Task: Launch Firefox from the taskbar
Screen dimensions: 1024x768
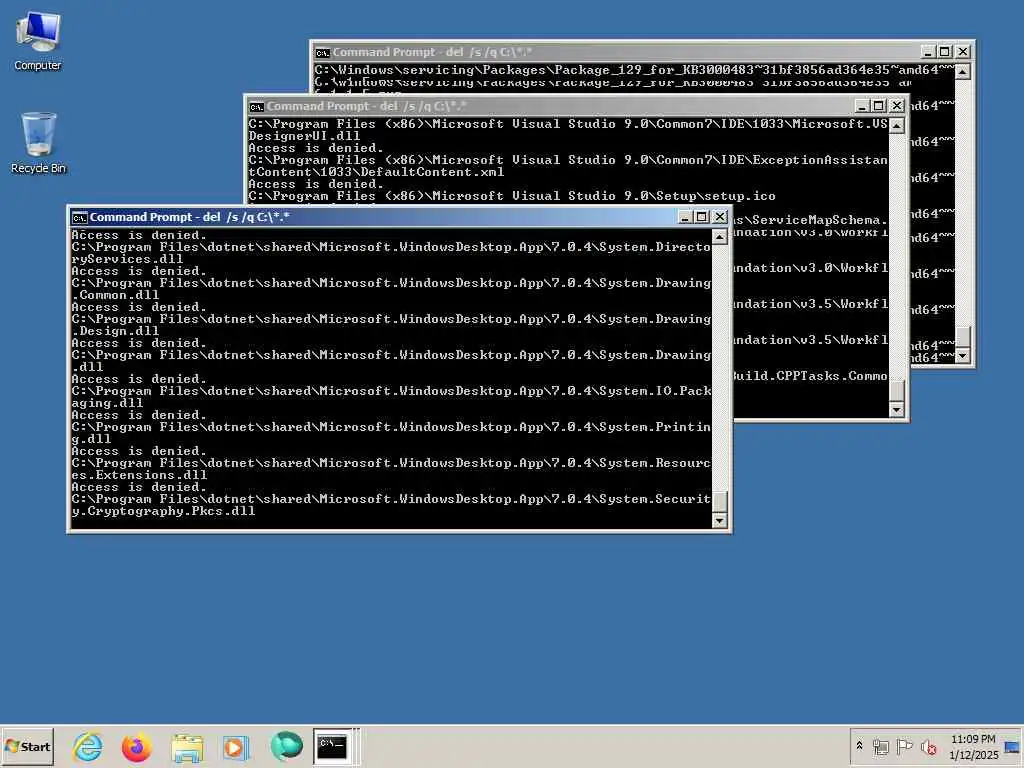Action: click(136, 746)
